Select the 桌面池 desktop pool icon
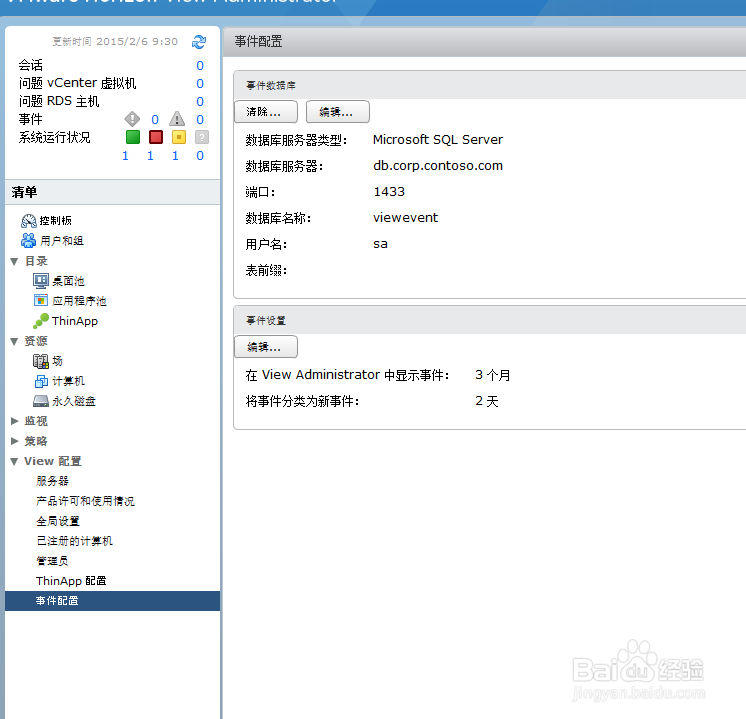Image resolution: width=746 pixels, height=719 pixels. [x=41, y=281]
